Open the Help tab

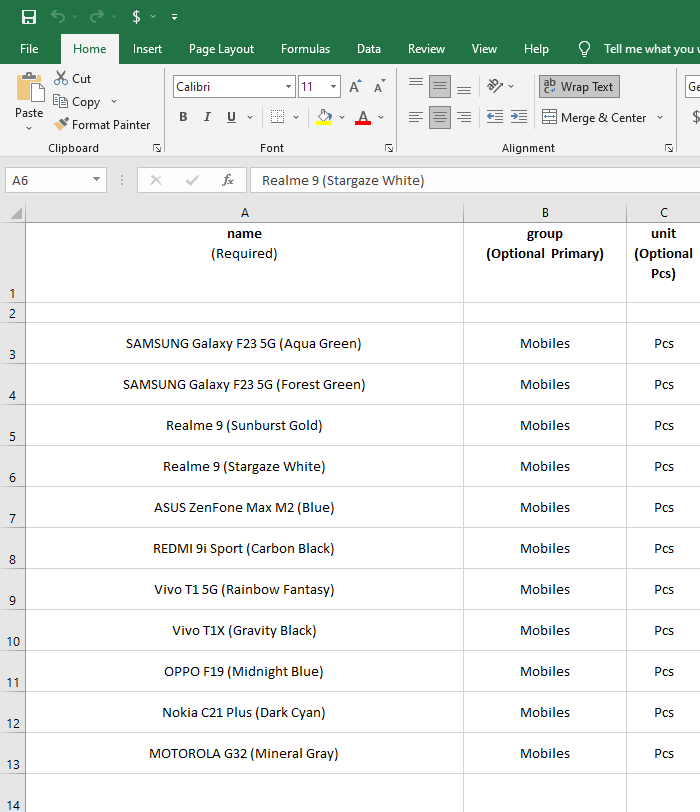pos(536,49)
